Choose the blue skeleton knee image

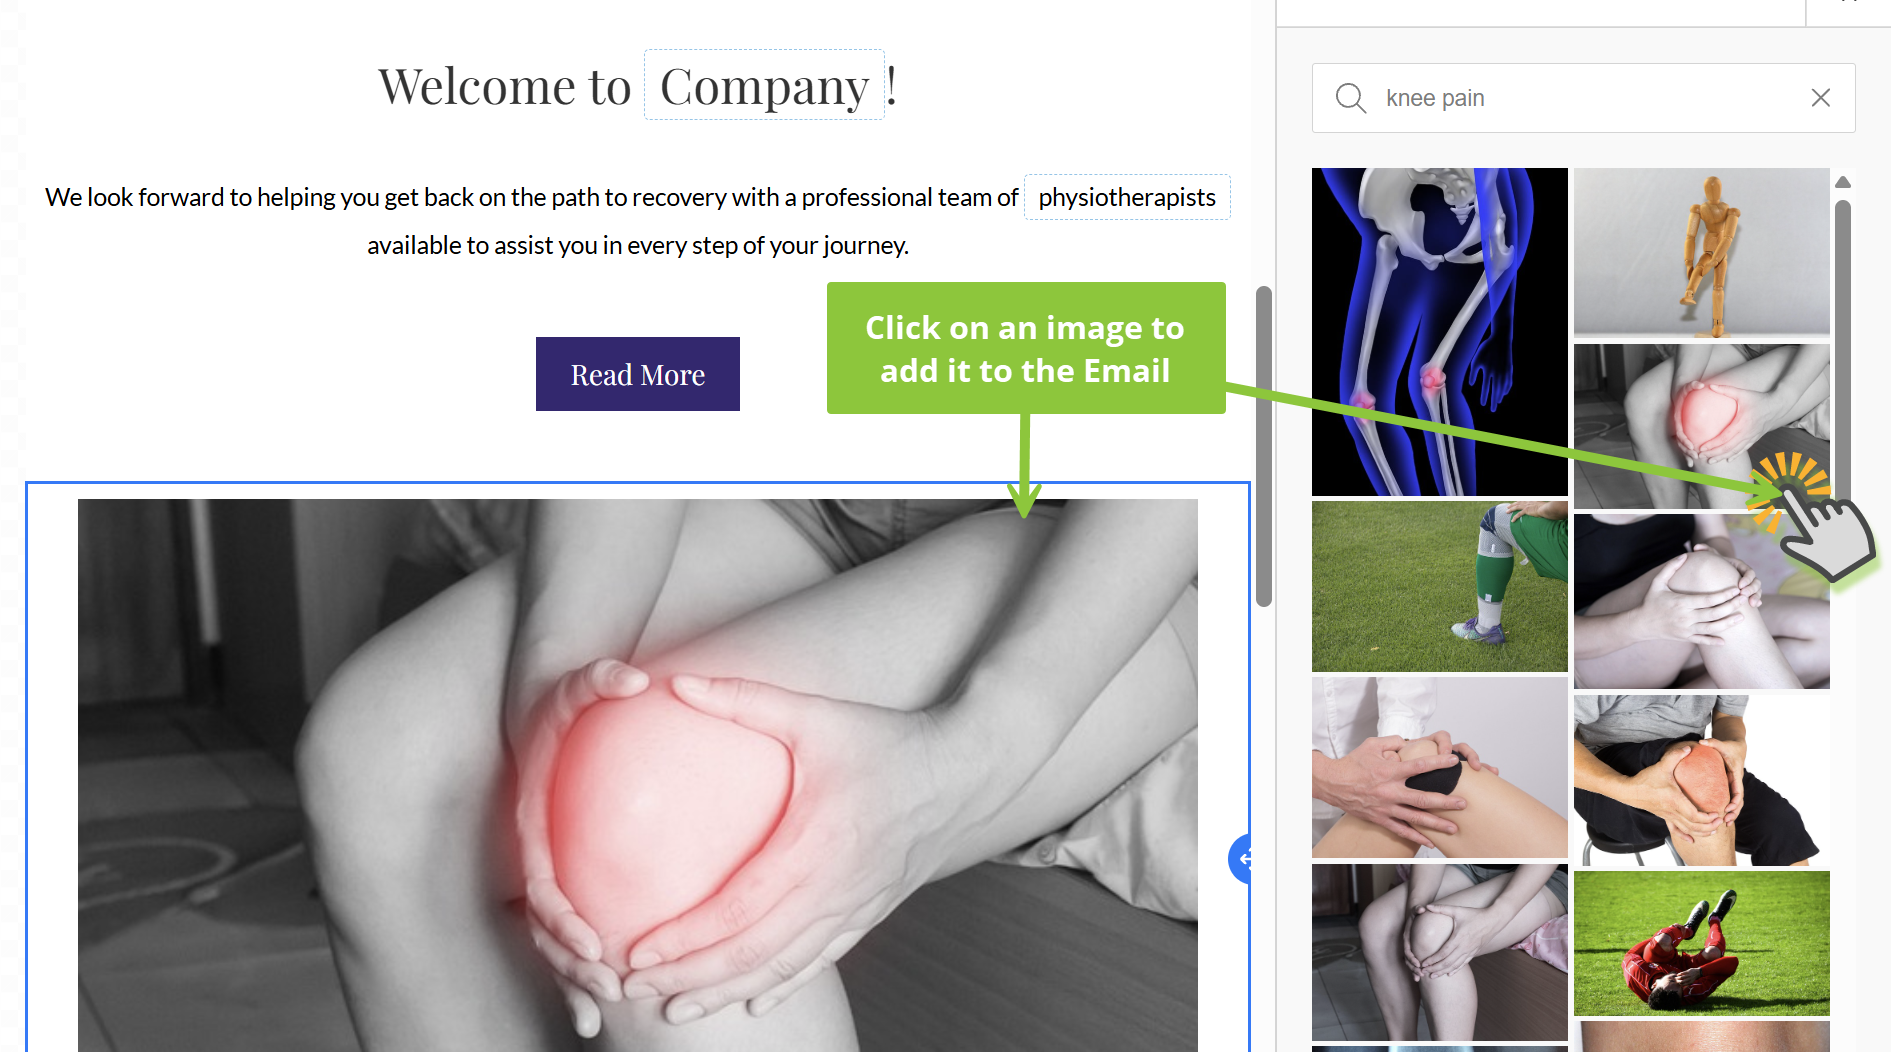coord(1439,331)
